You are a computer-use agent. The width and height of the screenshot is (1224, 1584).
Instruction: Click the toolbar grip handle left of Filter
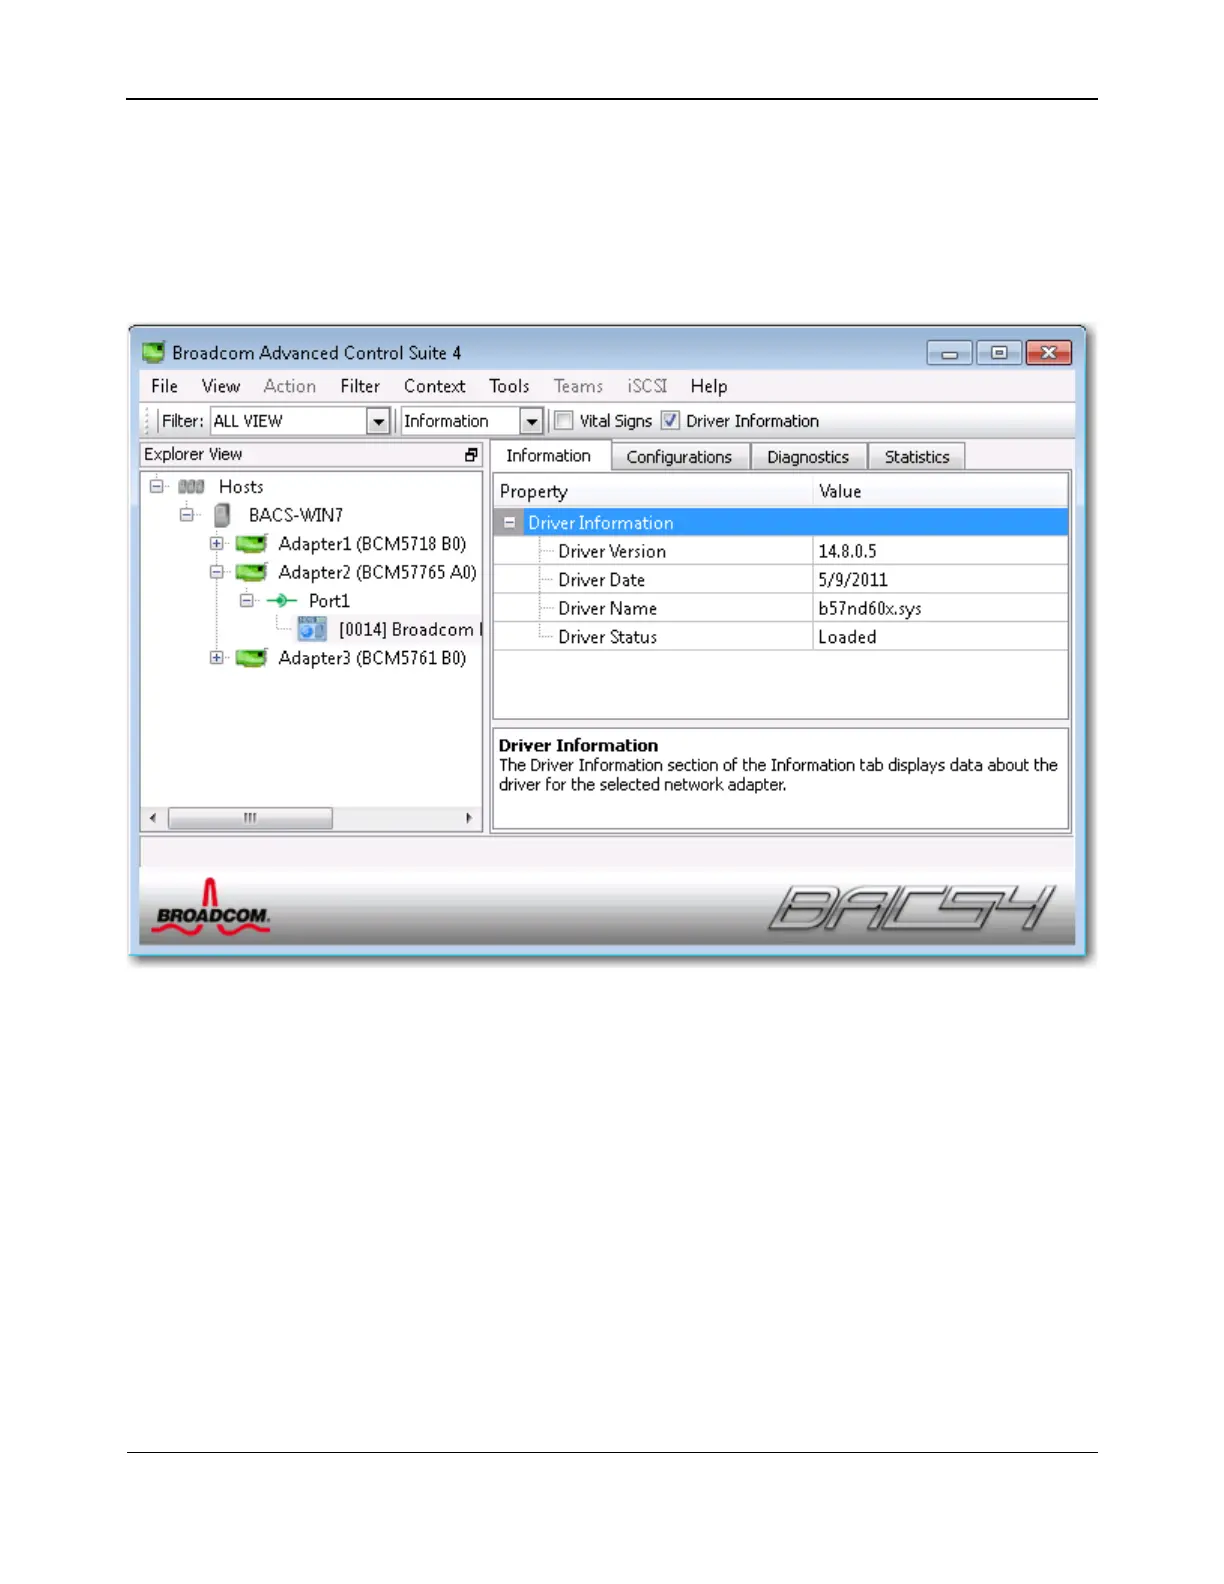coord(149,421)
